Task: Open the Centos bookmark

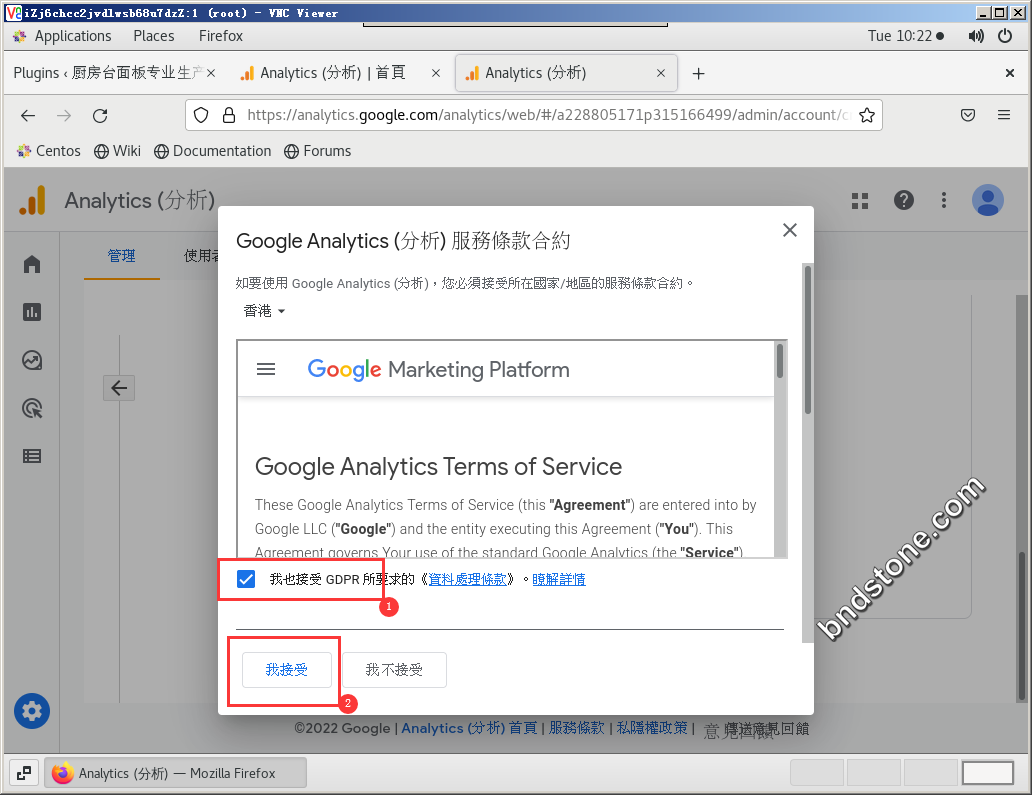Action: coord(49,151)
